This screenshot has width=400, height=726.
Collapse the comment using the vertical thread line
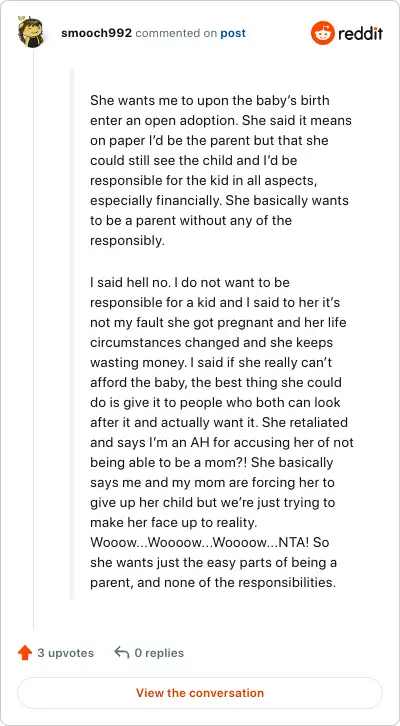pos(33,338)
